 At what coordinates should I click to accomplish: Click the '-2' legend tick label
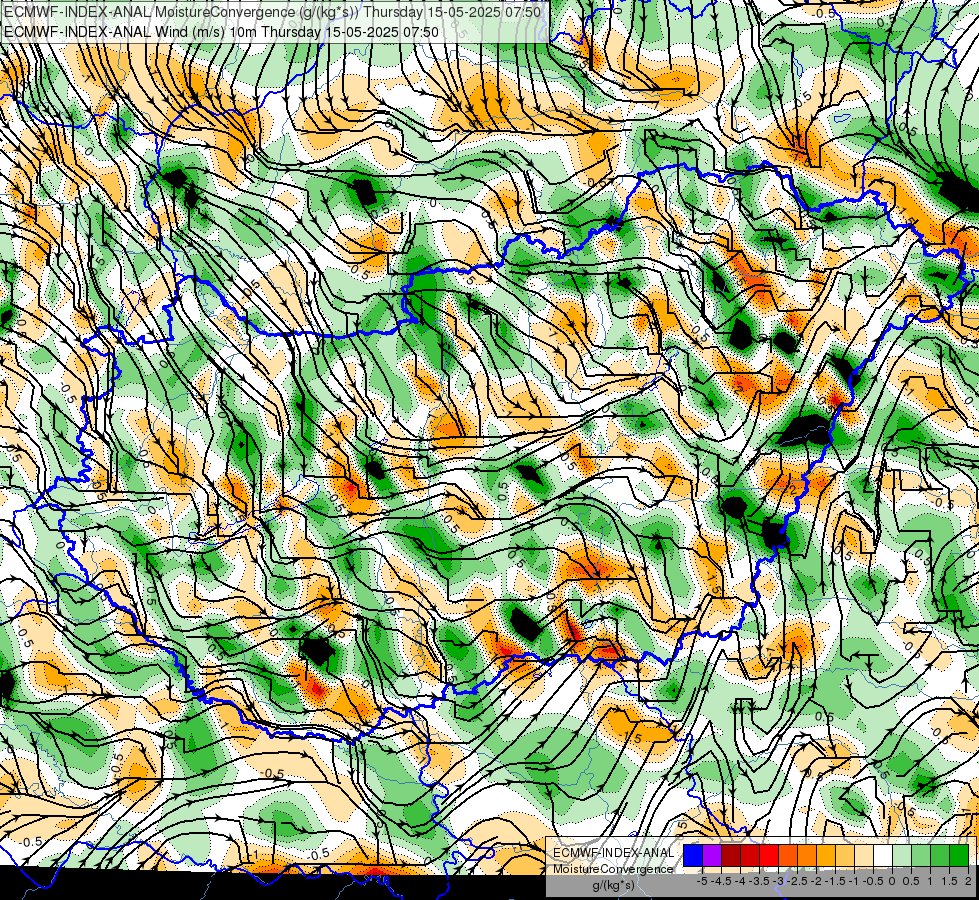pos(816,881)
